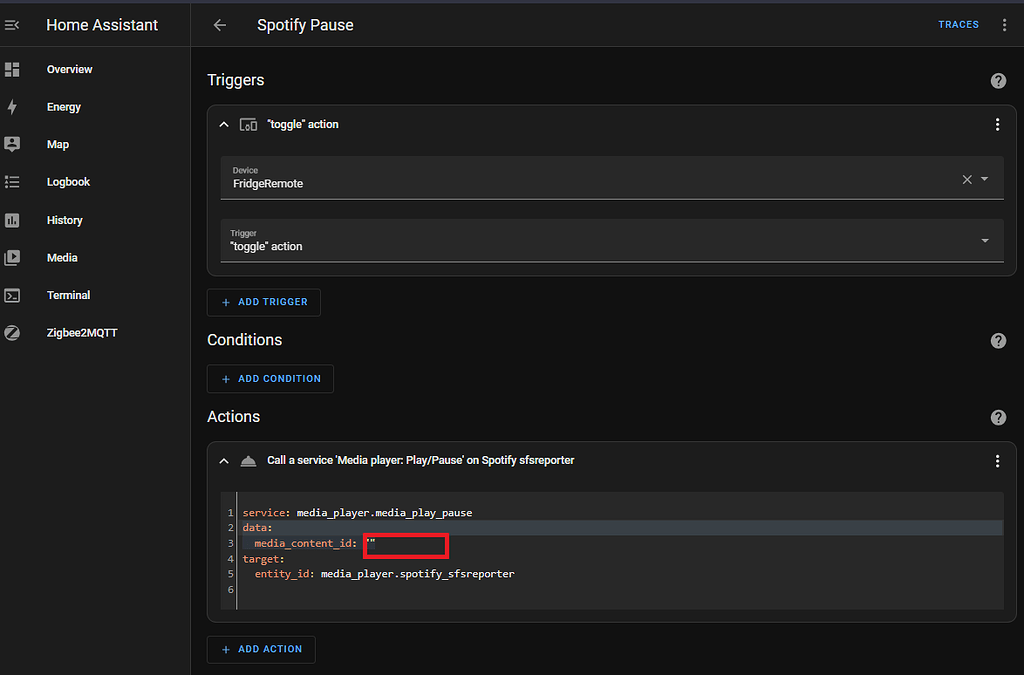1024x675 pixels.
Task: Click the device trigger icon beside 'toggle' action
Action: 248,124
